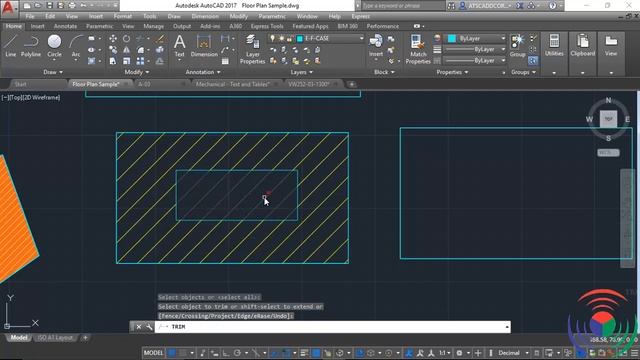
Task: Open the View panel button
Action: [611, 46]
